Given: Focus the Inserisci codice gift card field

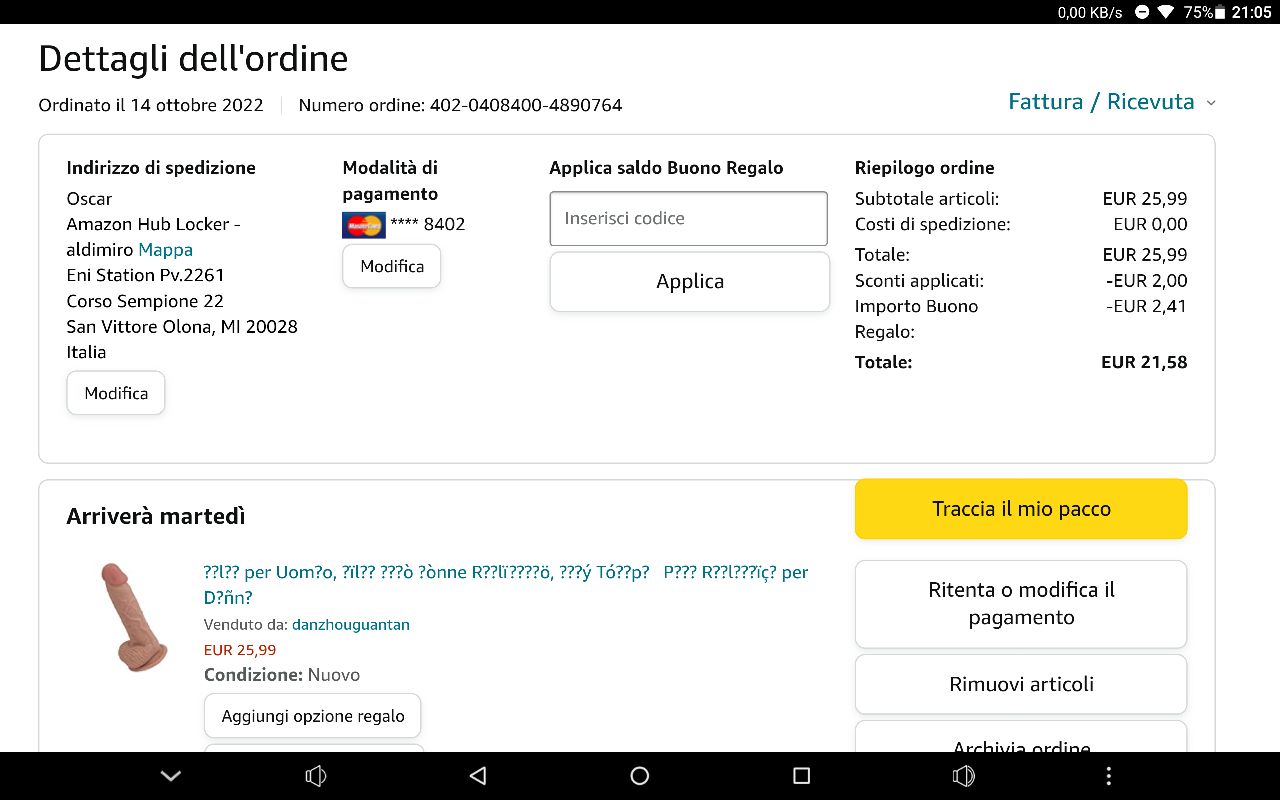Looking at the screenshot, I should pyautogui.click(x=689, y=218).
